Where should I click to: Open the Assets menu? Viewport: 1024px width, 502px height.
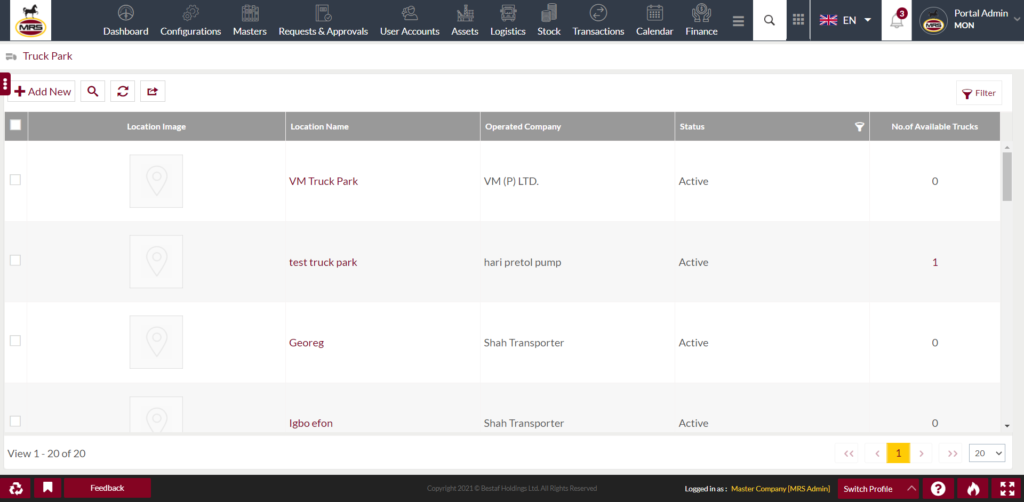[x=465, y=20]
